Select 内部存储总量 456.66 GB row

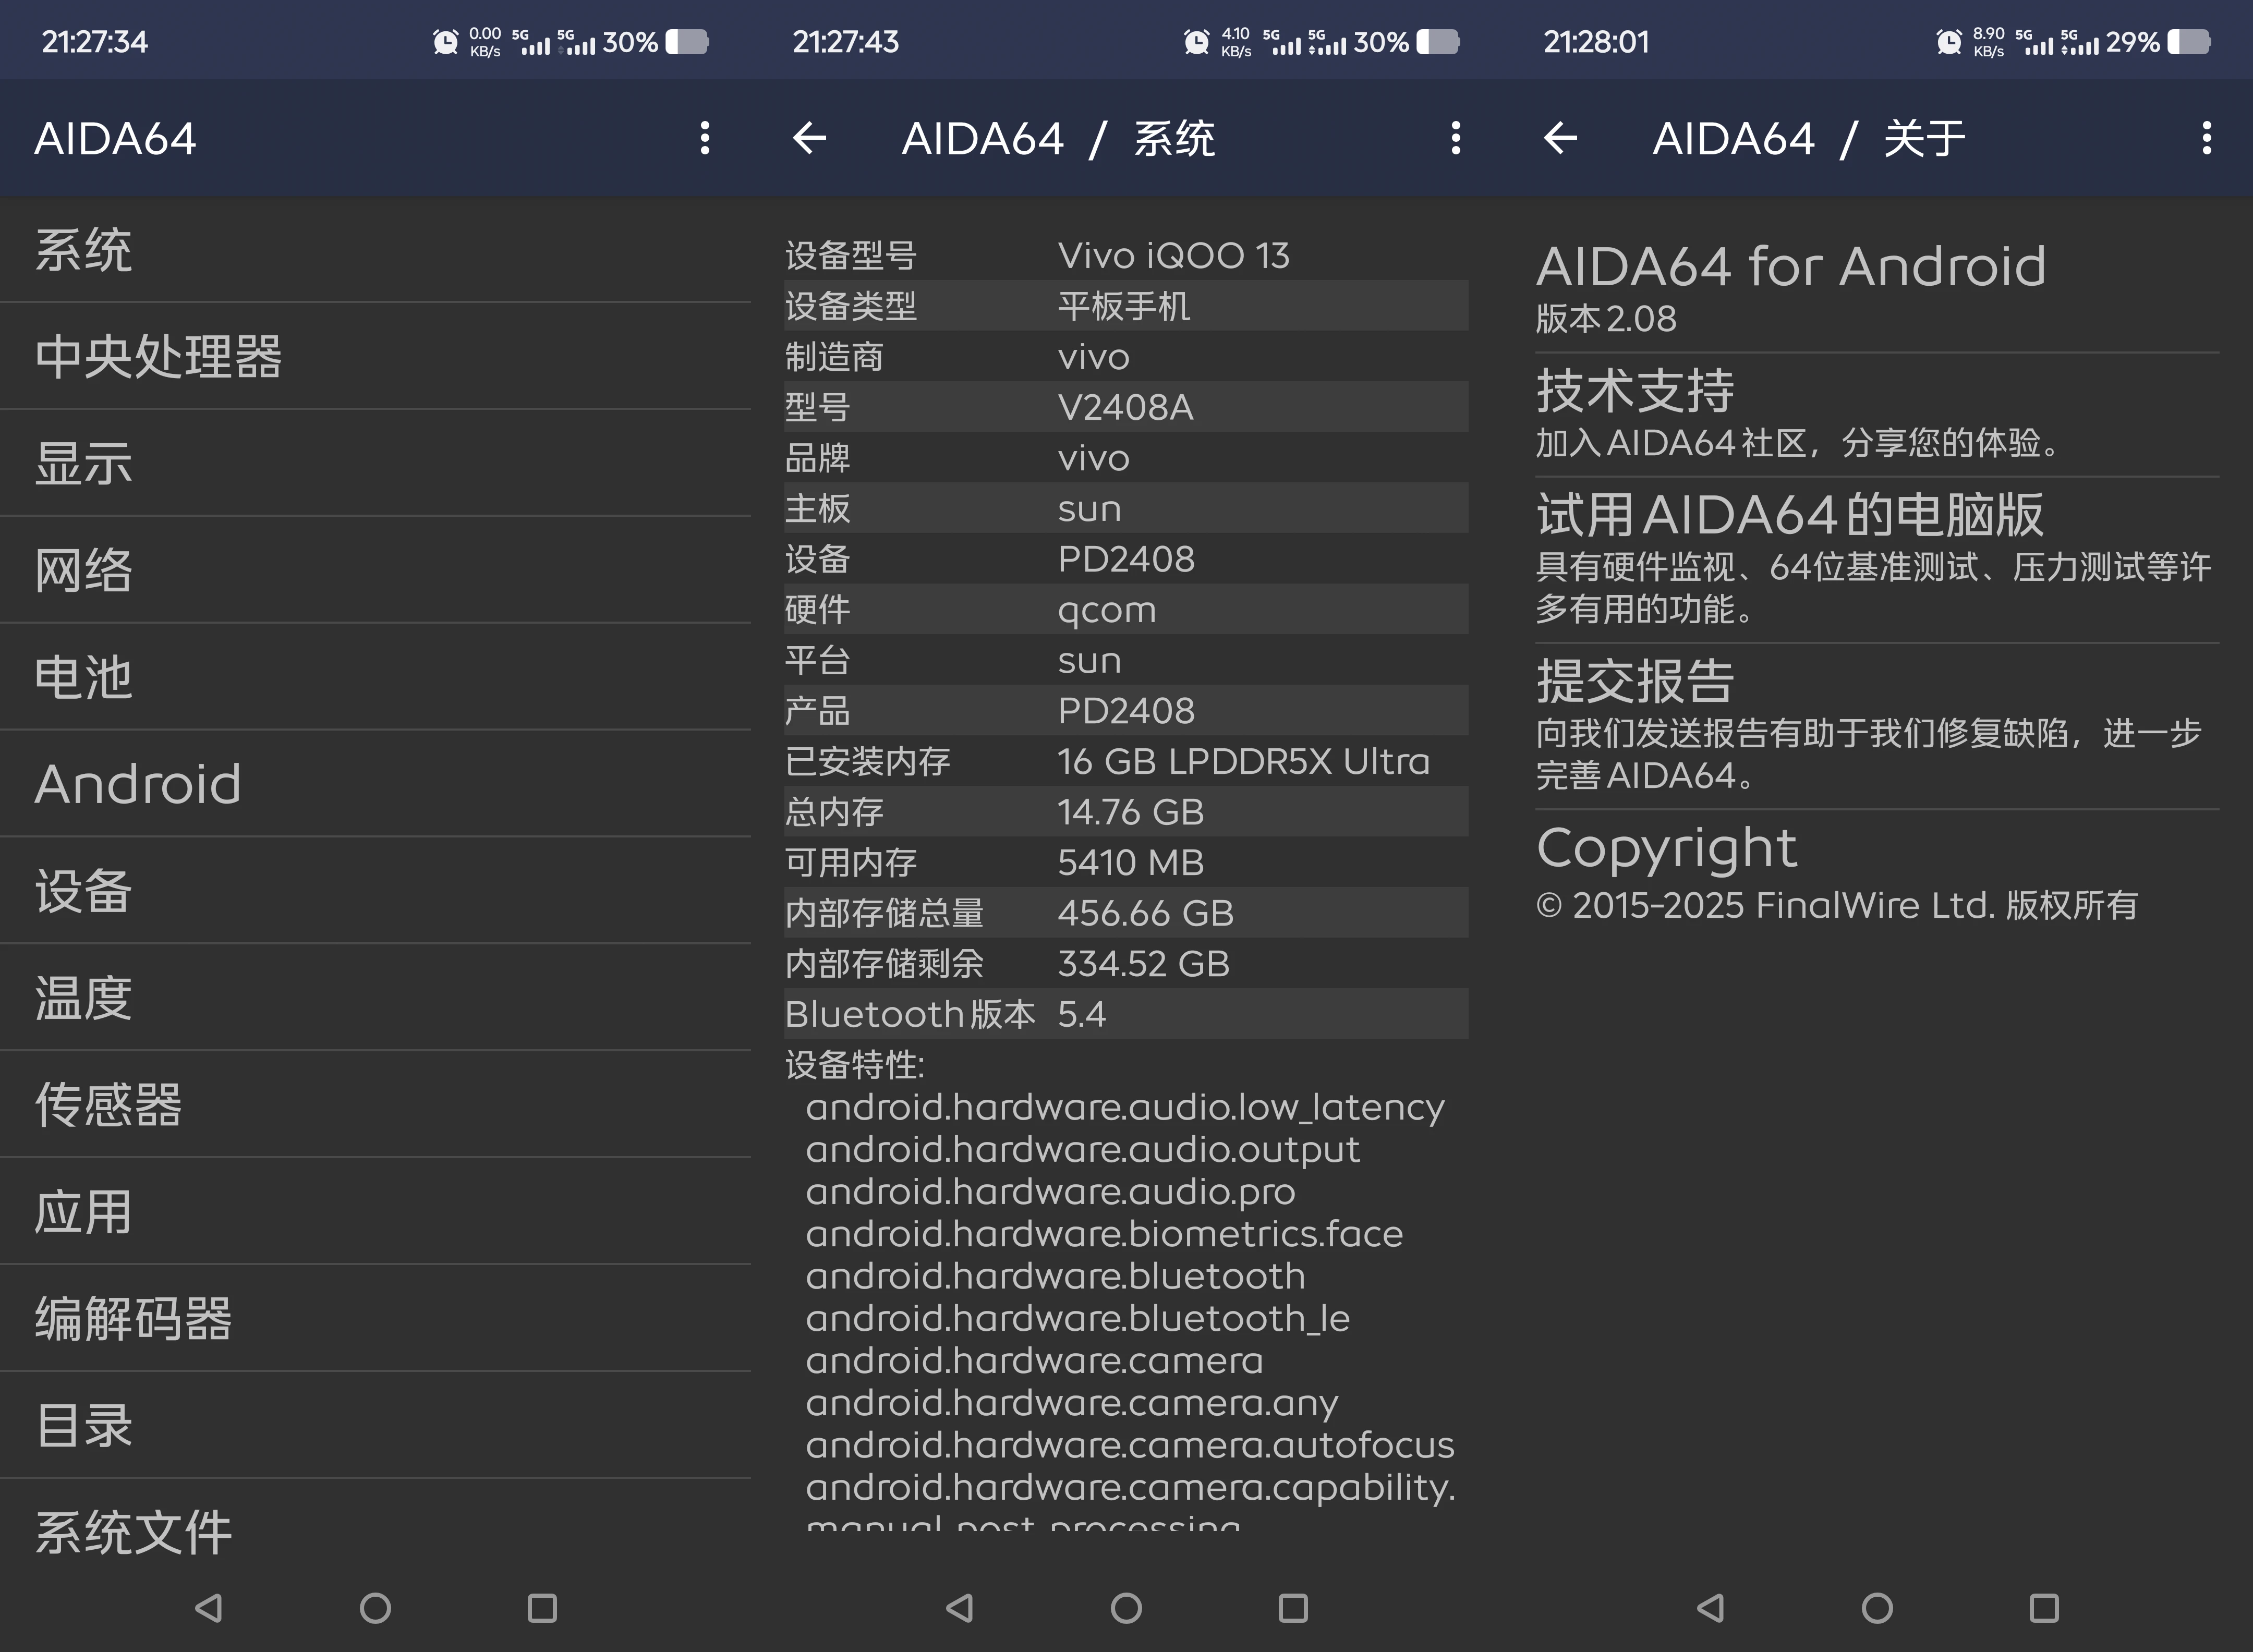[x=1126, y=913]
